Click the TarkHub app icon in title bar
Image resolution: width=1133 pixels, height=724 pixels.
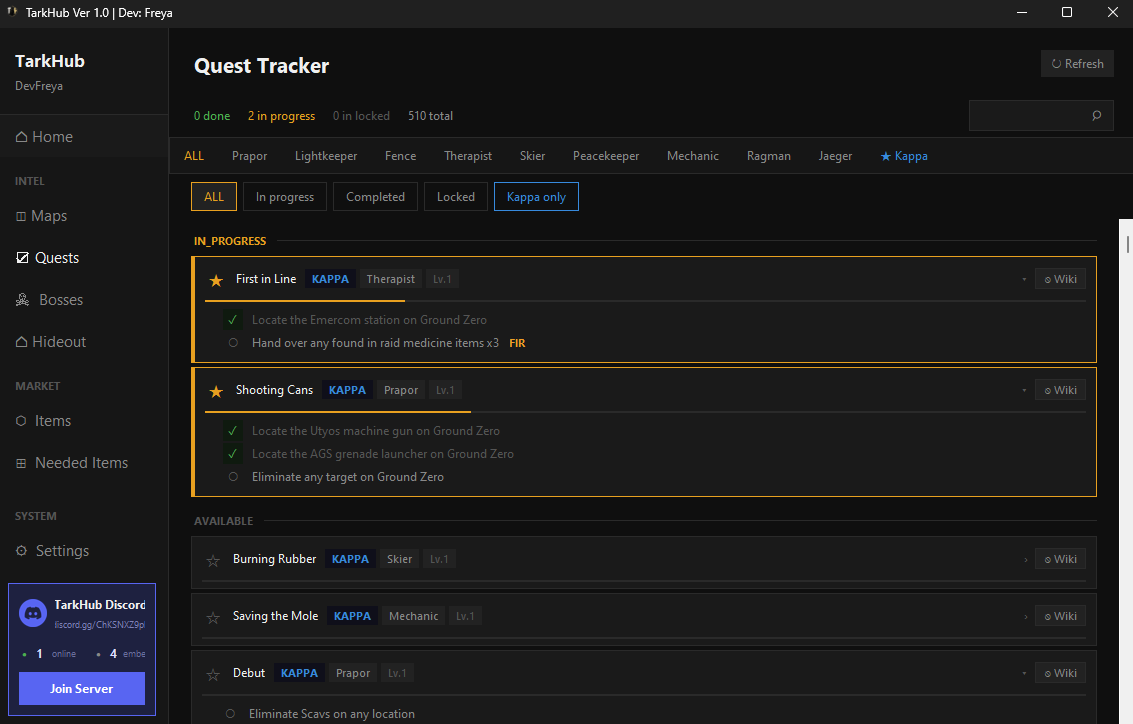(x=12, y=12)
